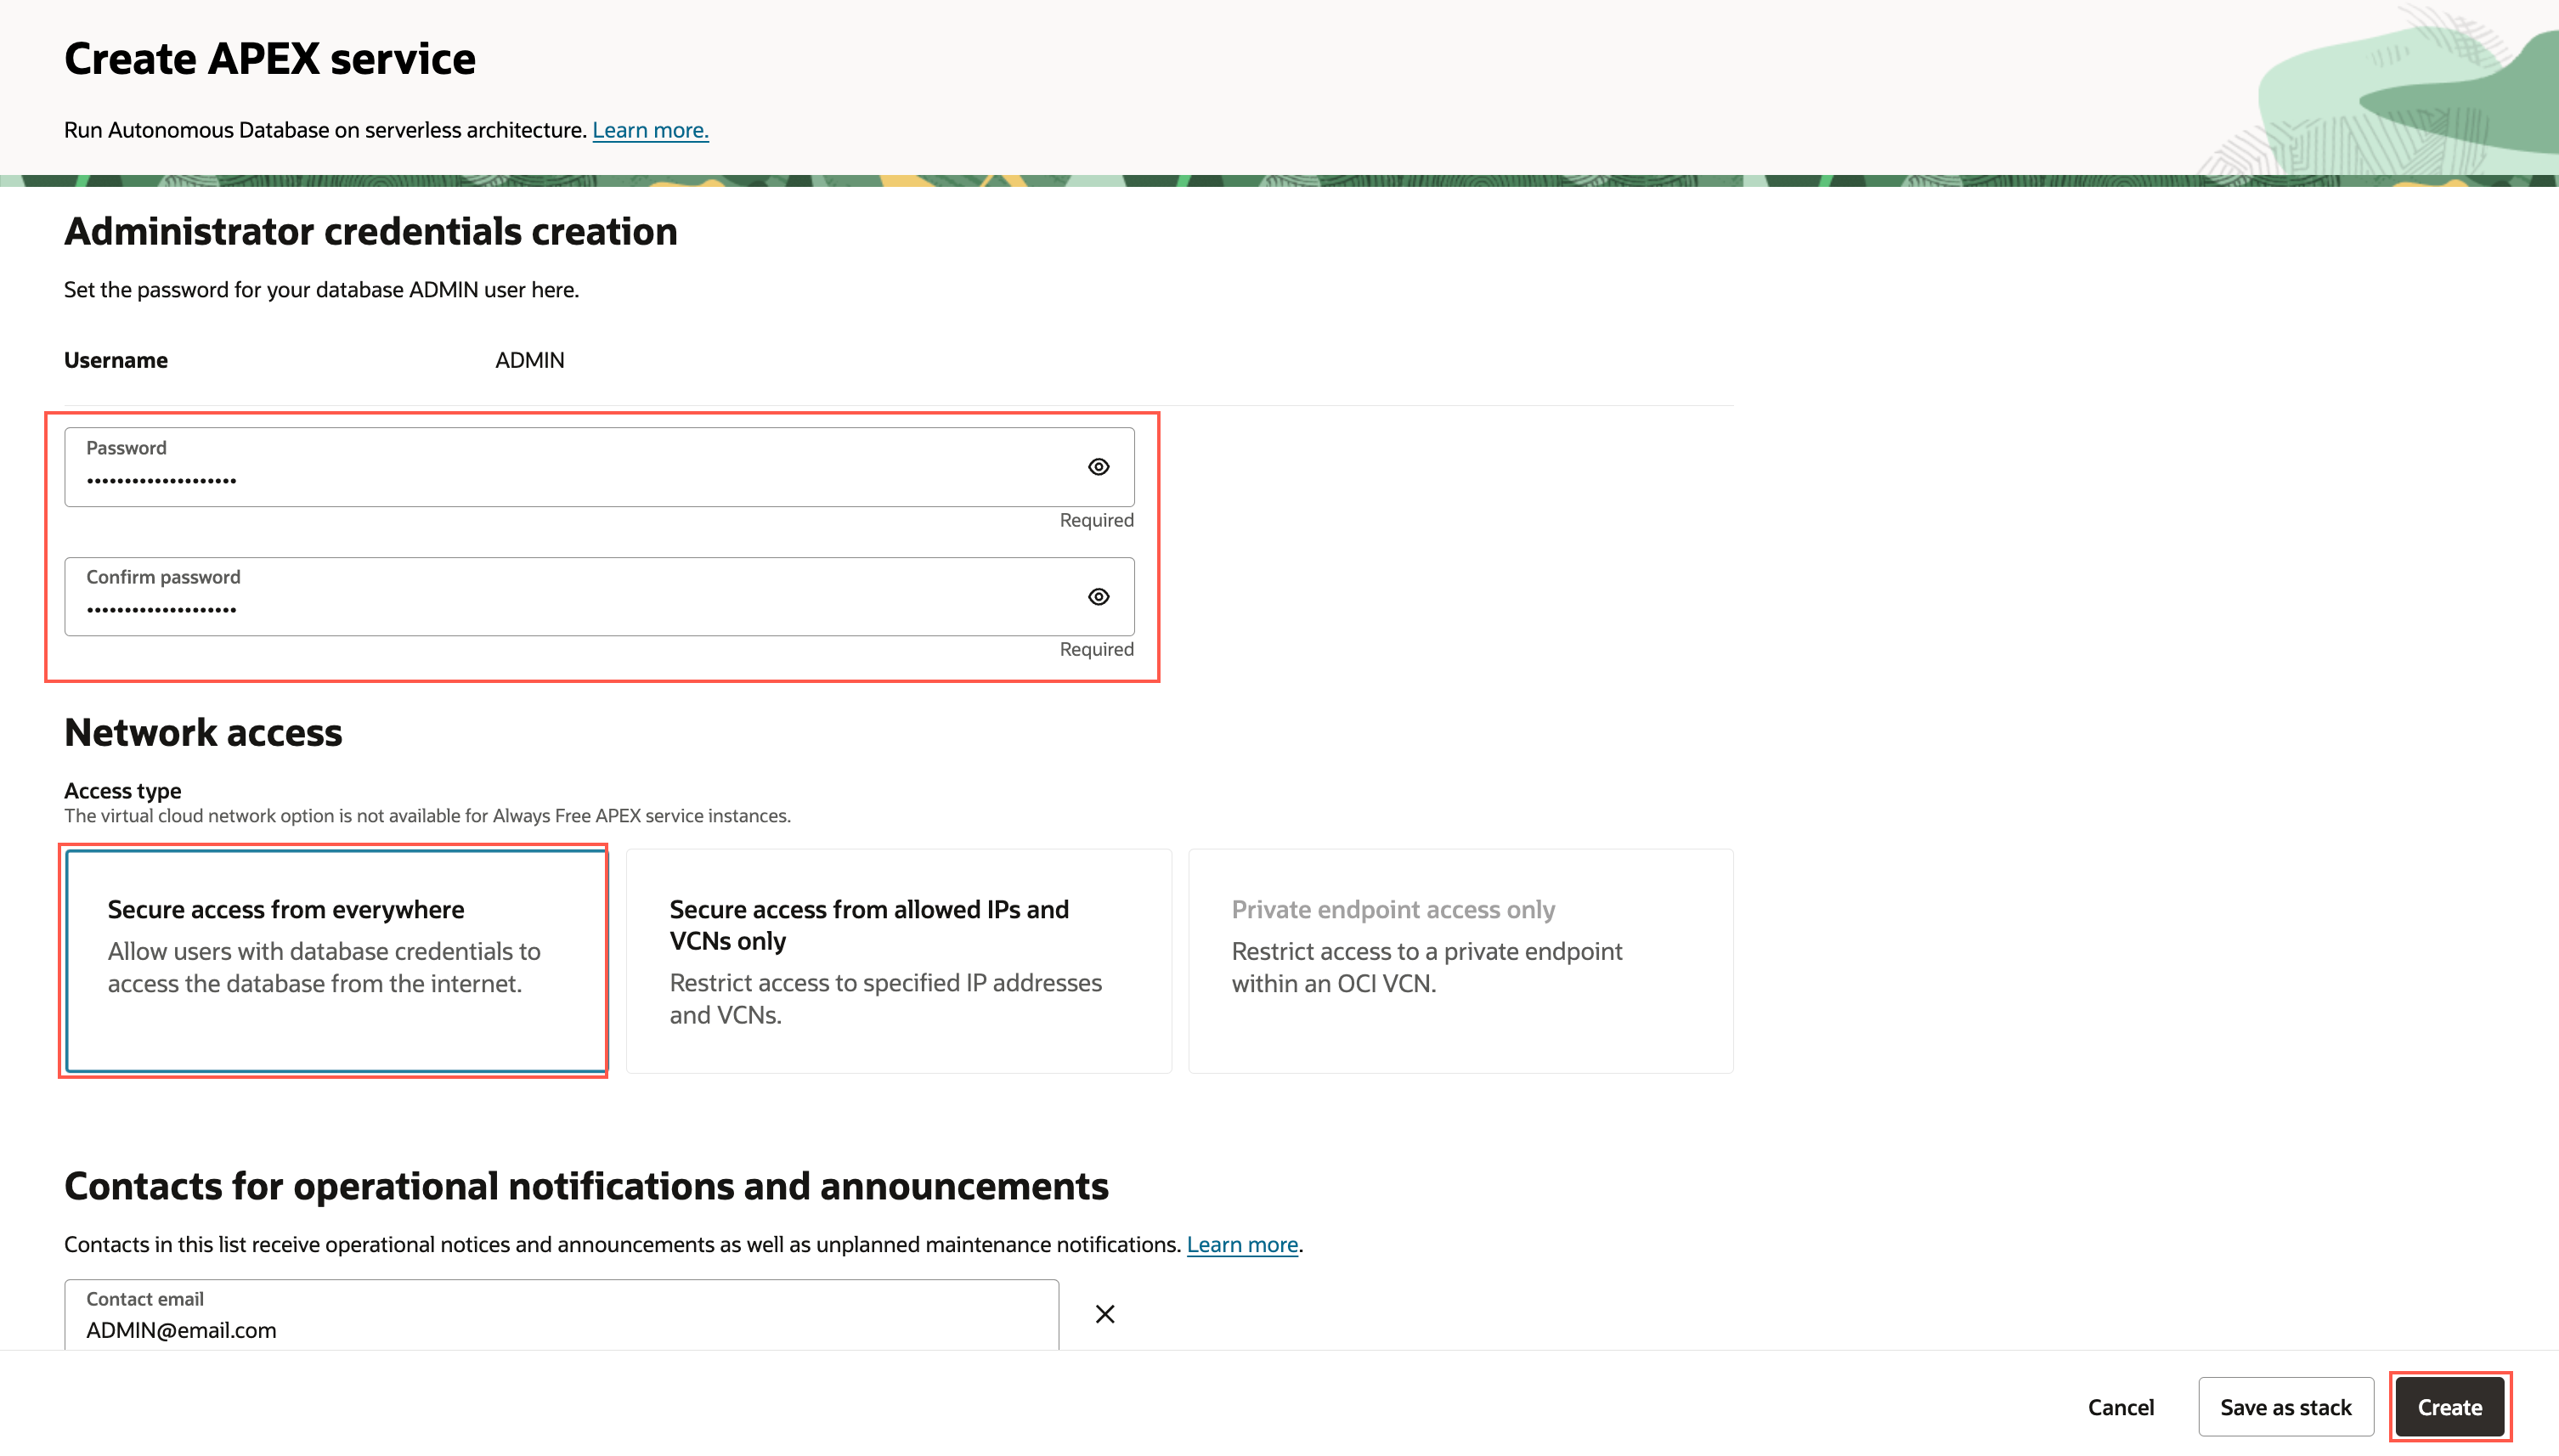This screenshot has width=2559, height=1456.
Task: Click the Administrator credentials creation heading
Action: pyautogui.click(x=370, y=232)
